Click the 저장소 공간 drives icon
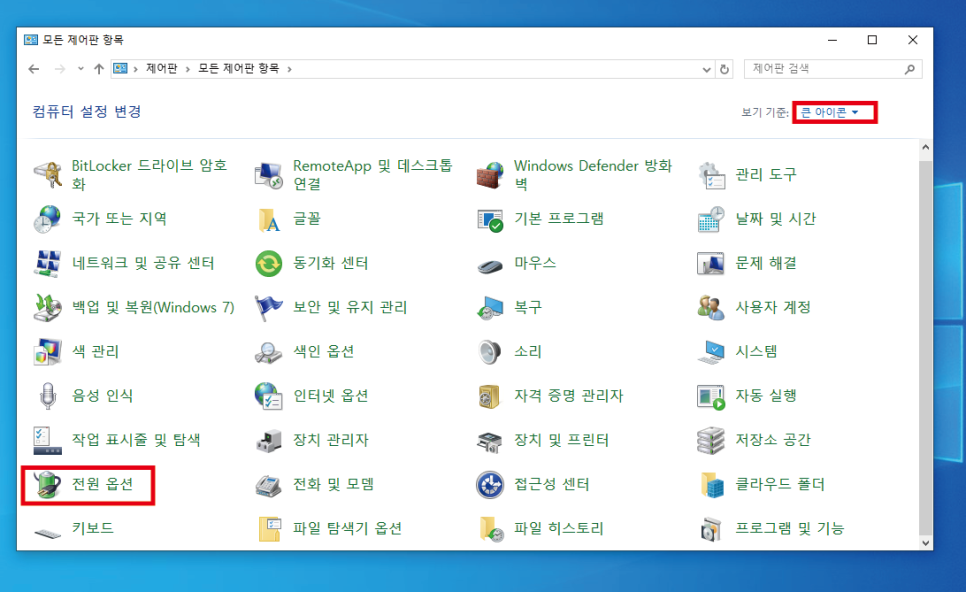The image size is (966, 592). tap(711, 440)
